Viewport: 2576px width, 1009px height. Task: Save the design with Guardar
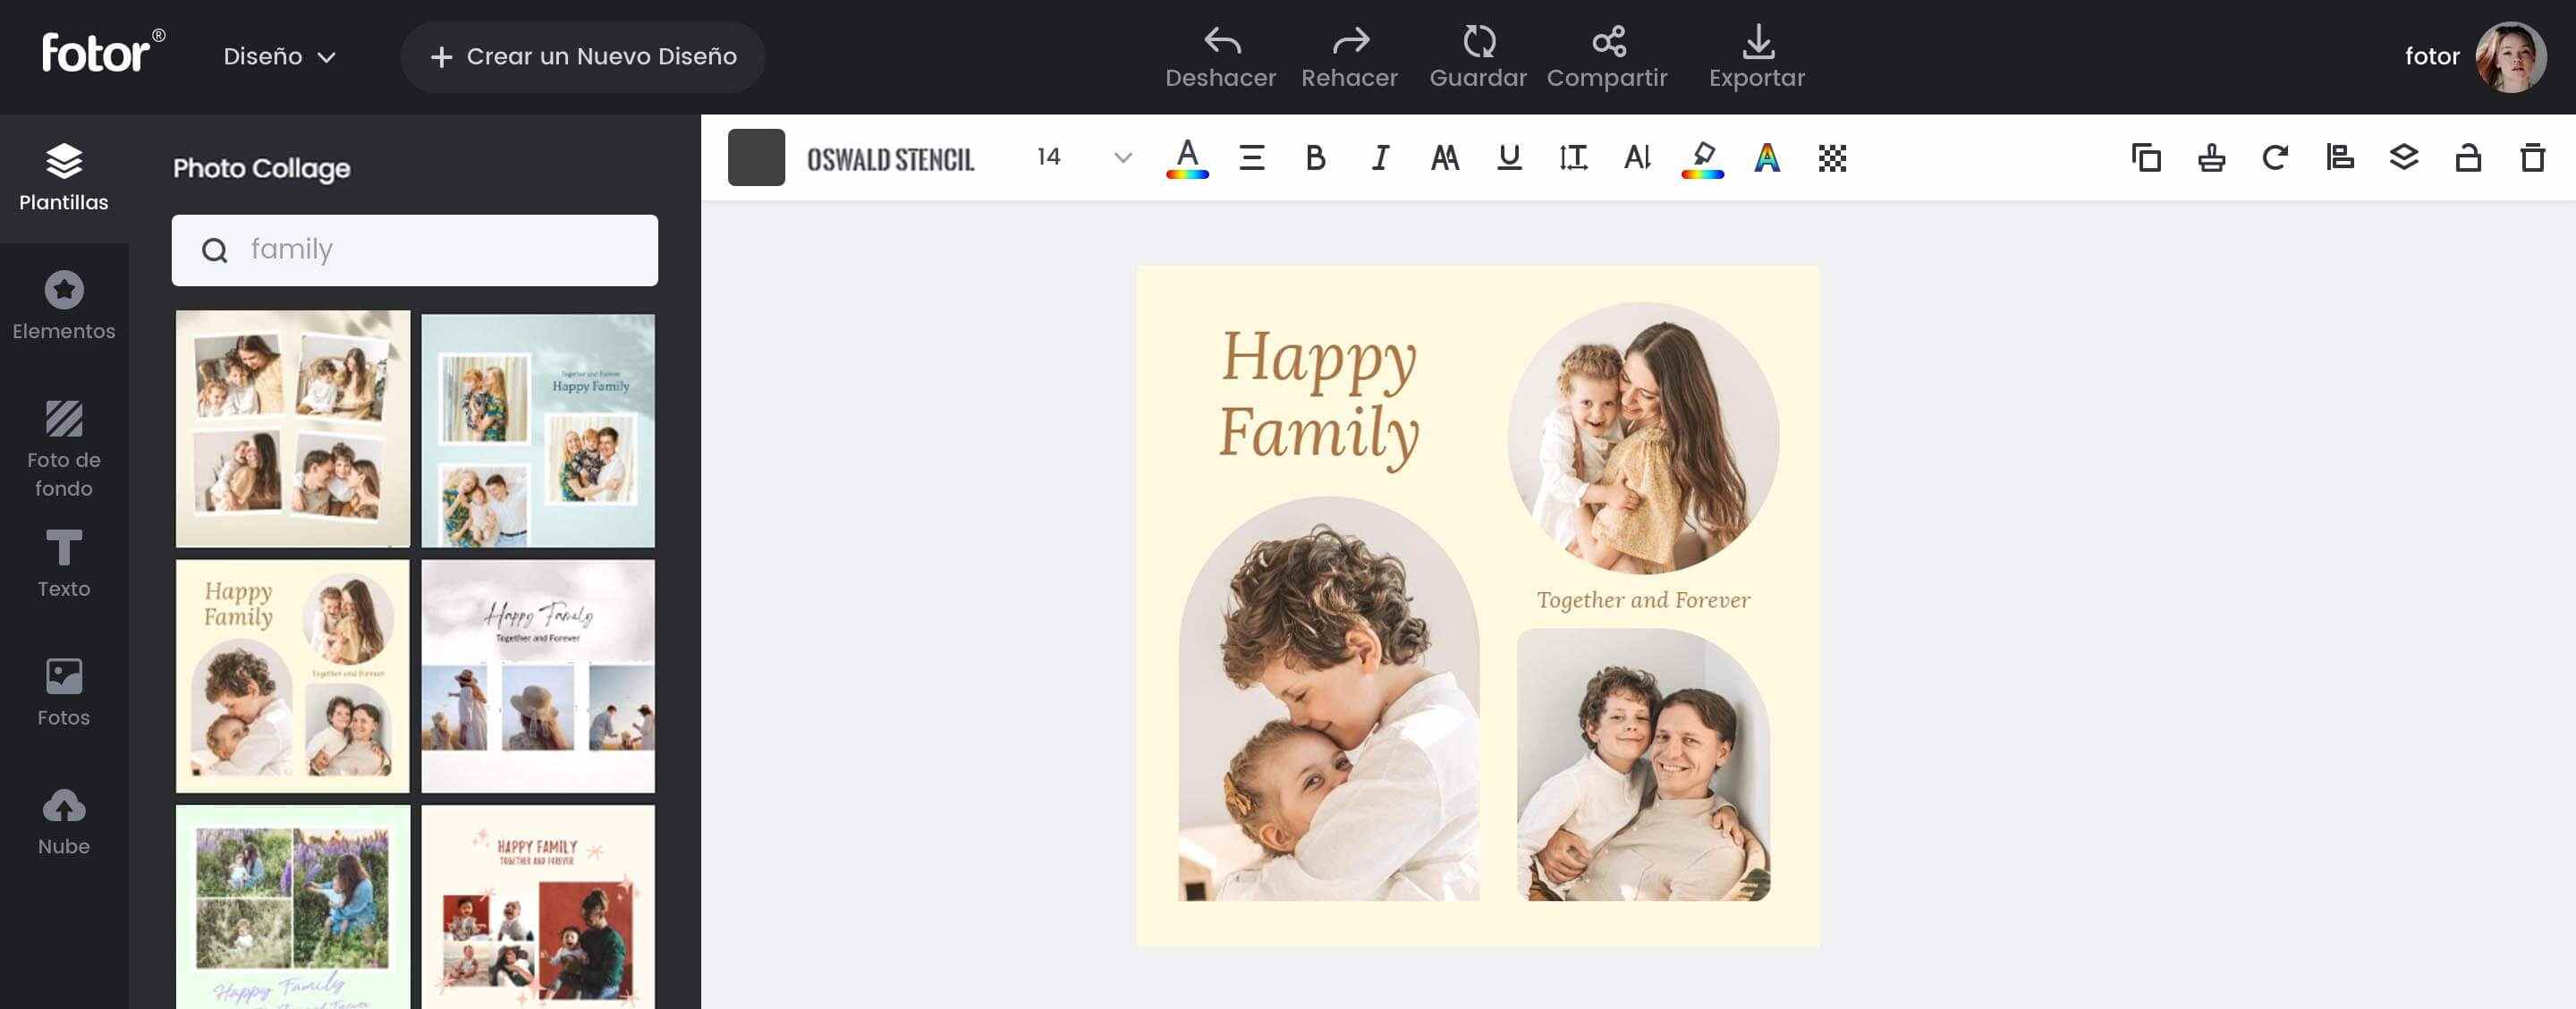(x=1478, y=57)
